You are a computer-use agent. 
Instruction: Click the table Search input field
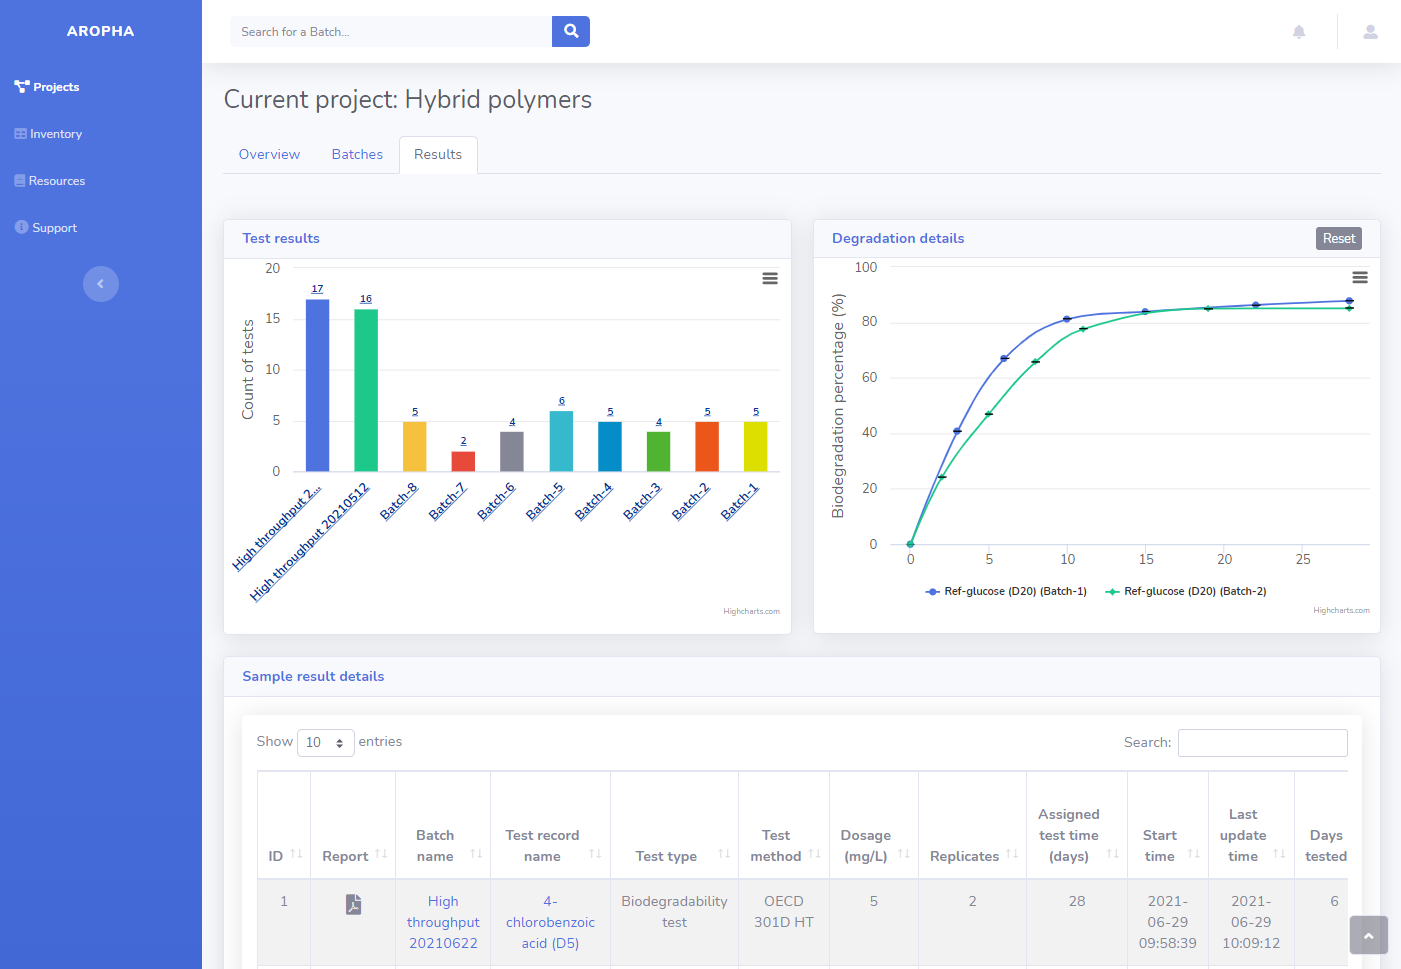click(x=1262, y=742)
